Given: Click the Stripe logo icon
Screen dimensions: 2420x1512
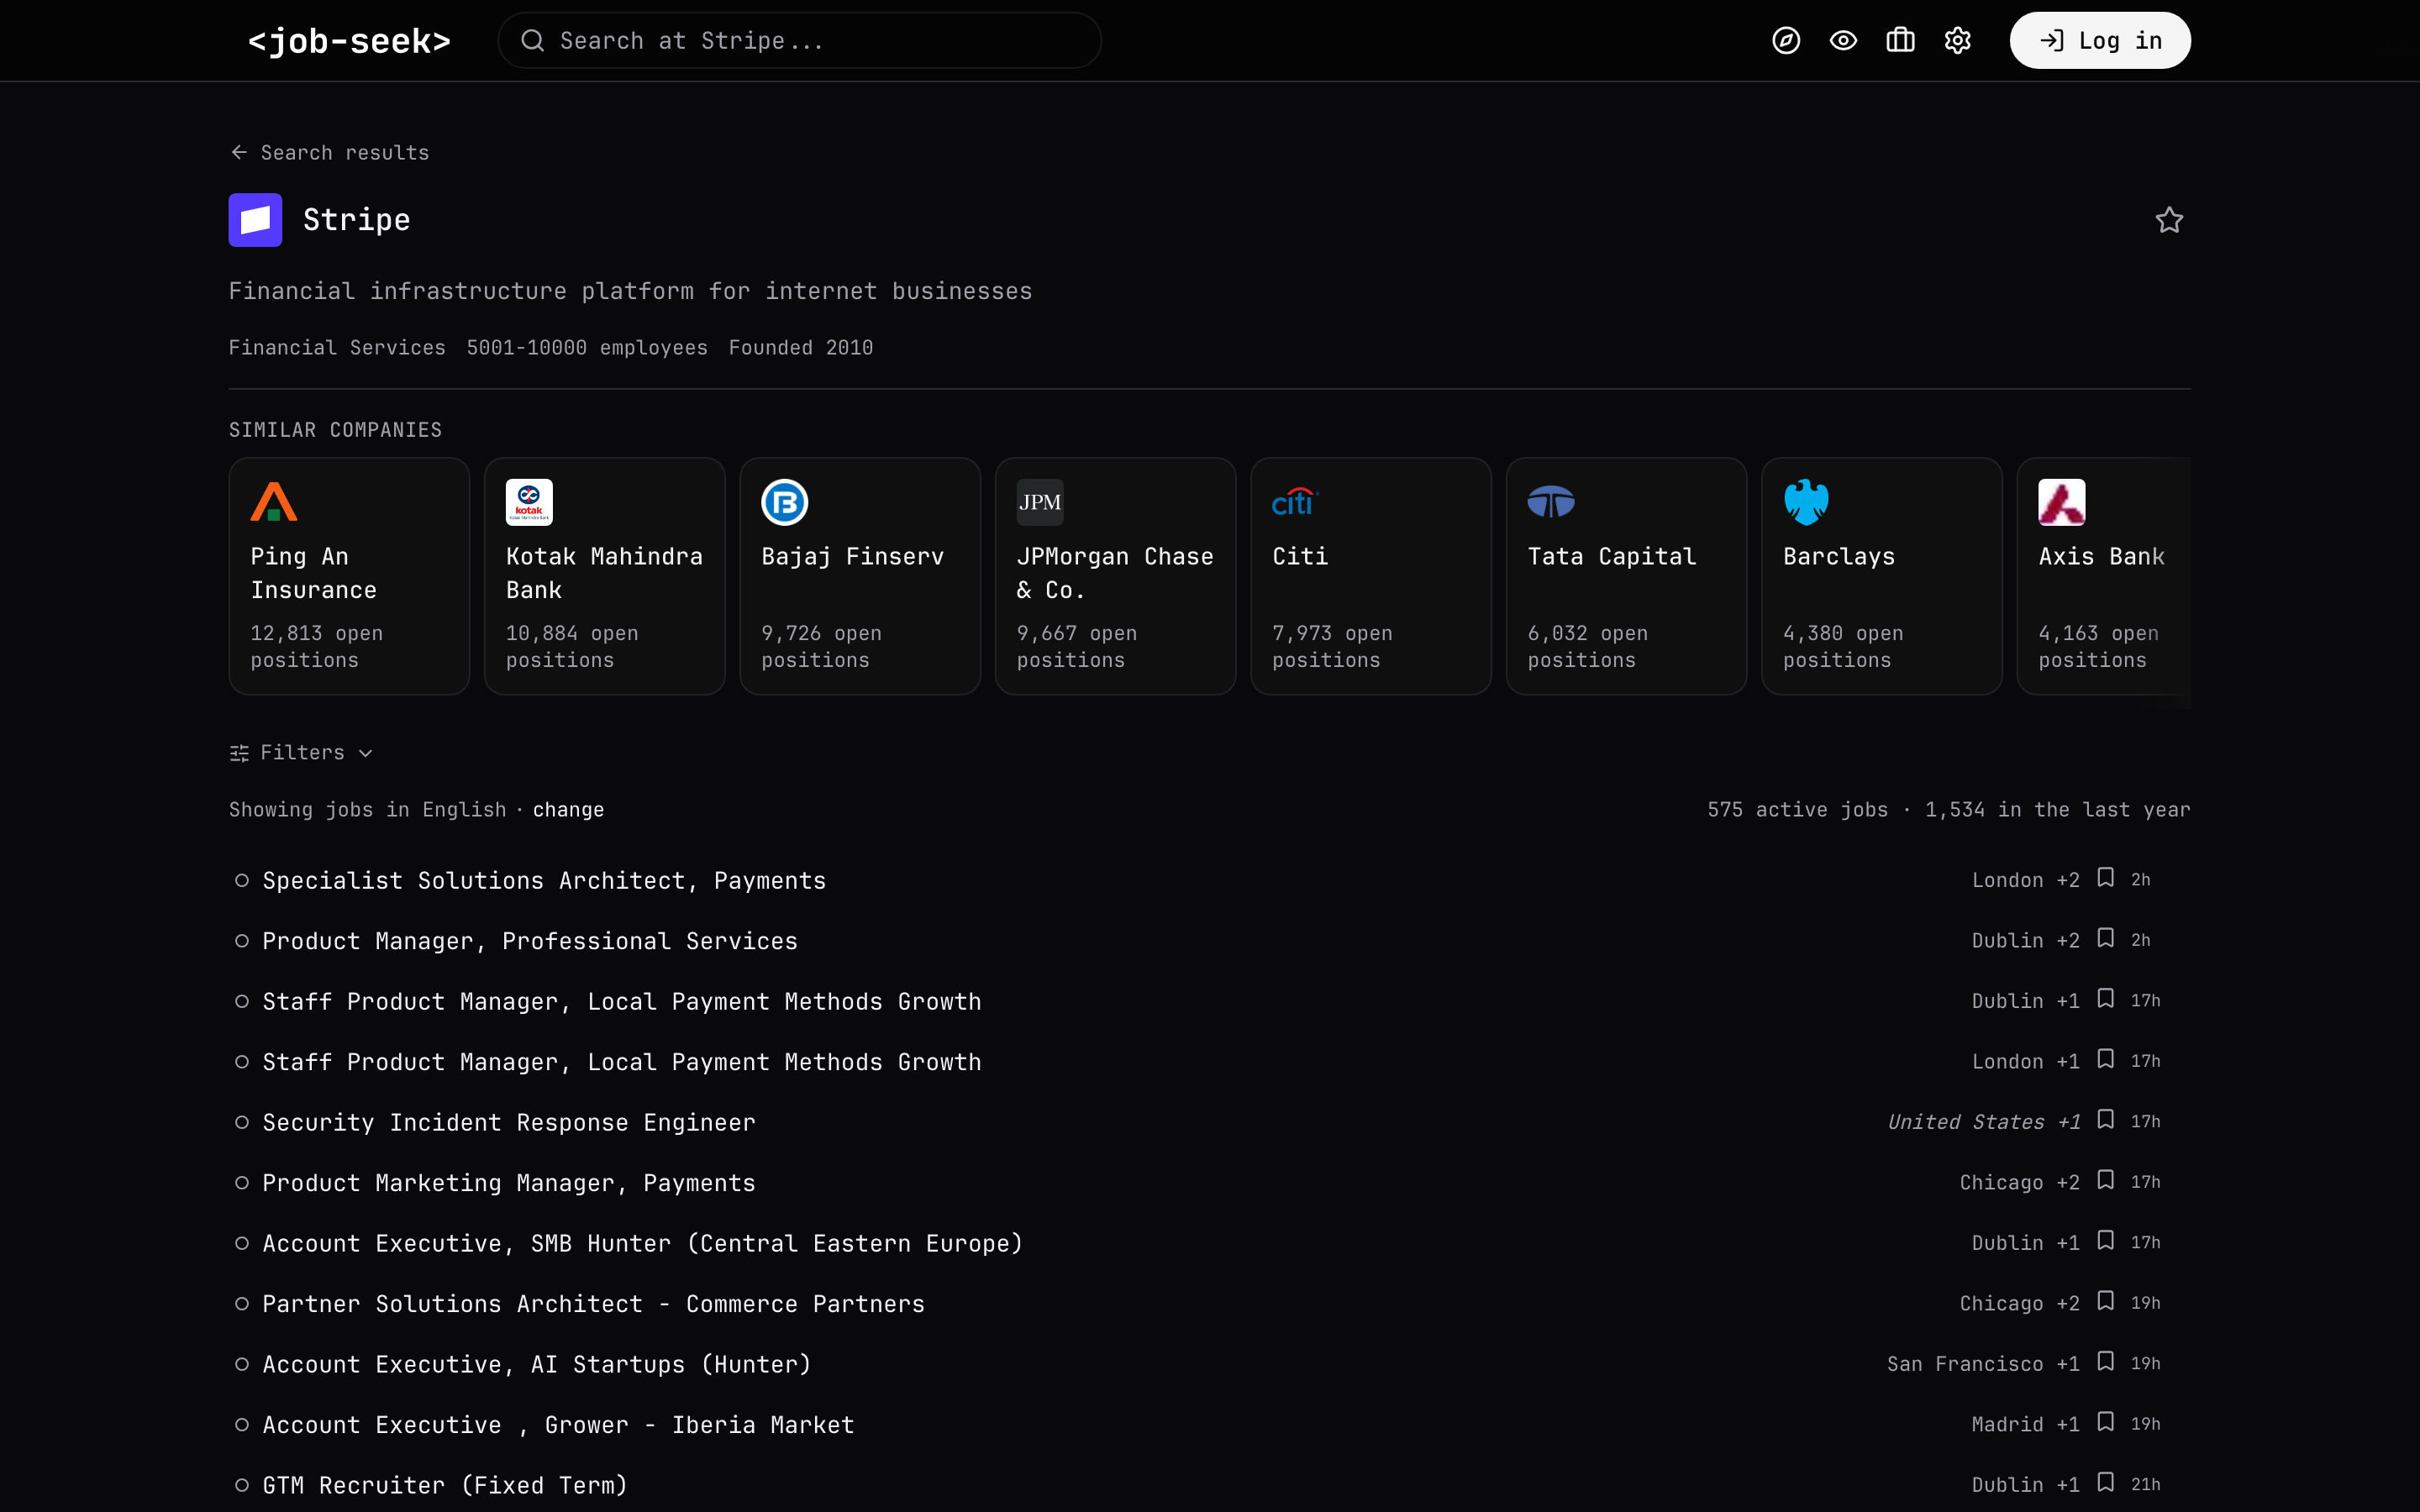Looking at the screenshot, I should pos(255,220).
